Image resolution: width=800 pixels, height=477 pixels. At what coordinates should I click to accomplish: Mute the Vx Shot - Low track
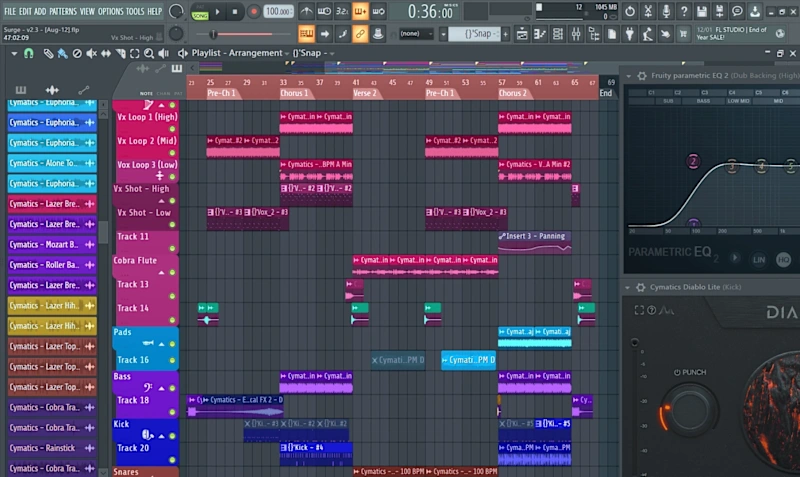[172, 224]
